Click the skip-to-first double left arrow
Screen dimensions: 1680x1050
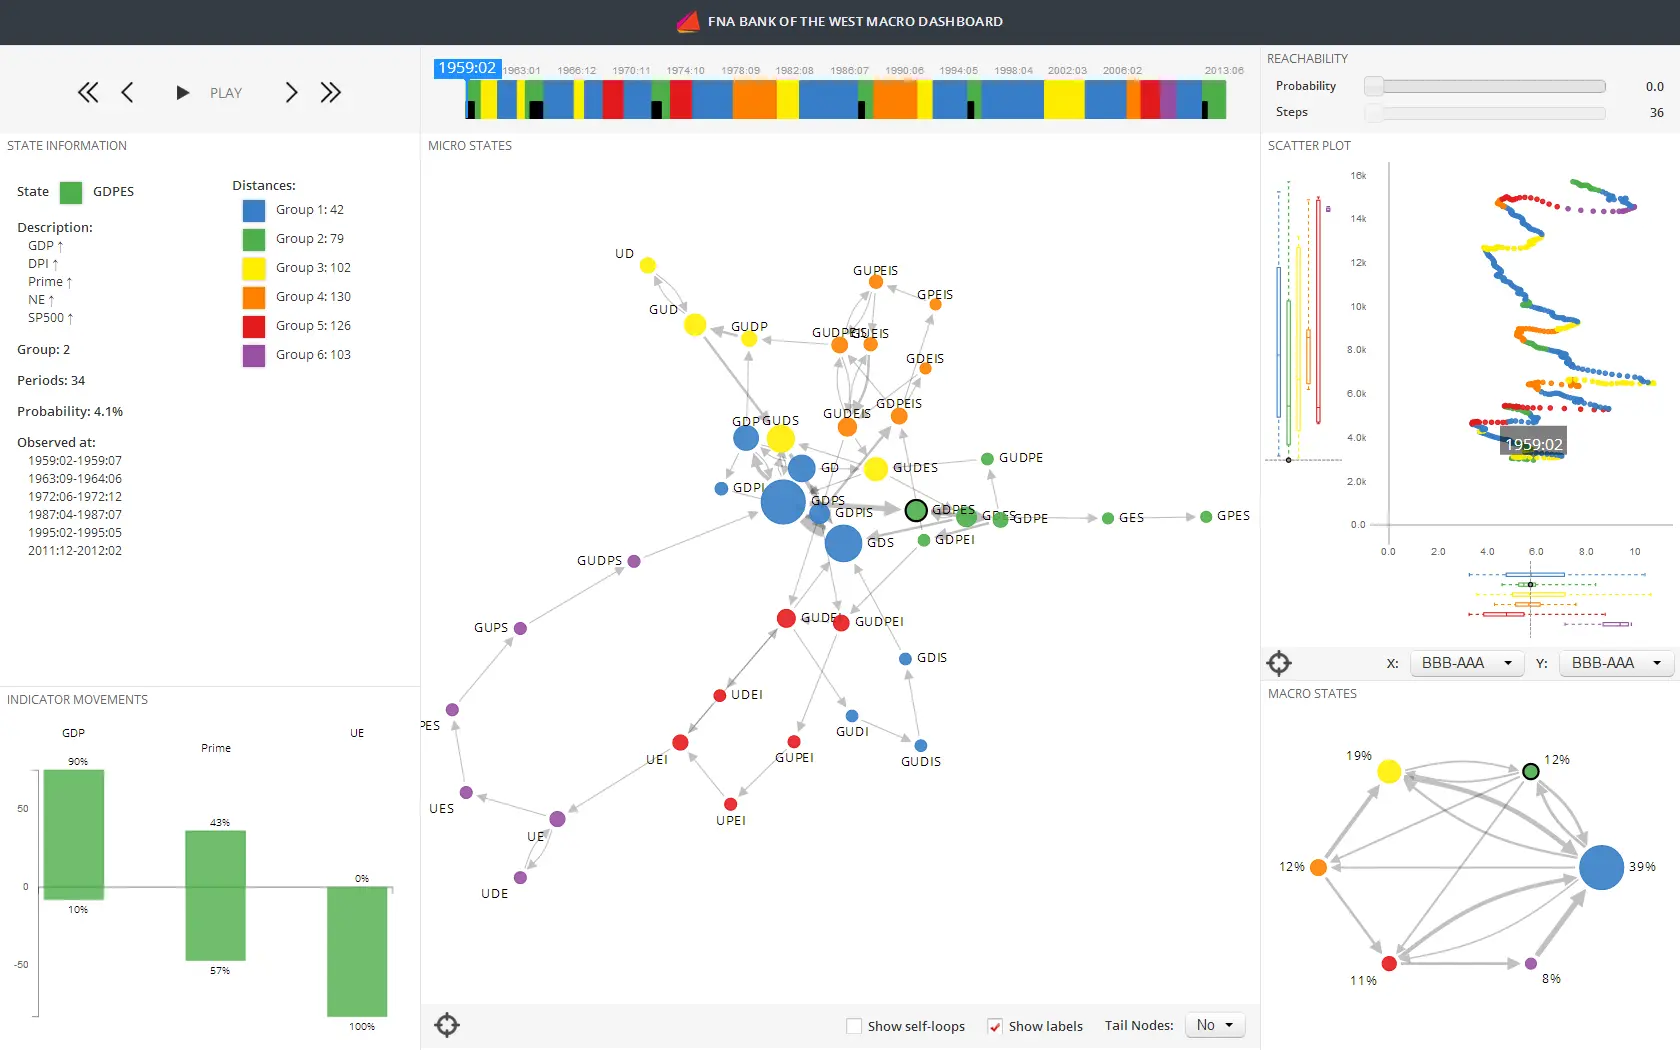[88, 93]
